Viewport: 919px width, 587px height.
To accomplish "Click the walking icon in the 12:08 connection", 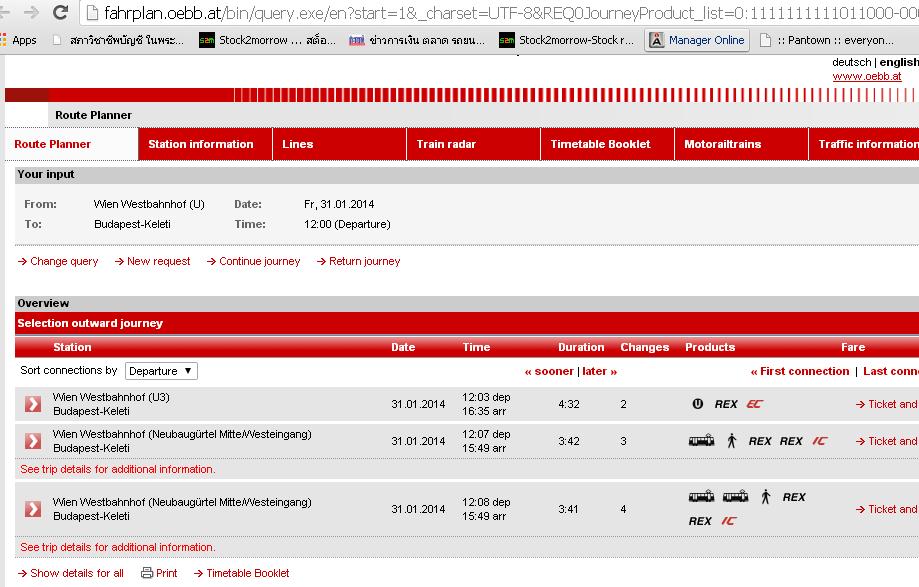I will coord(765,497).
